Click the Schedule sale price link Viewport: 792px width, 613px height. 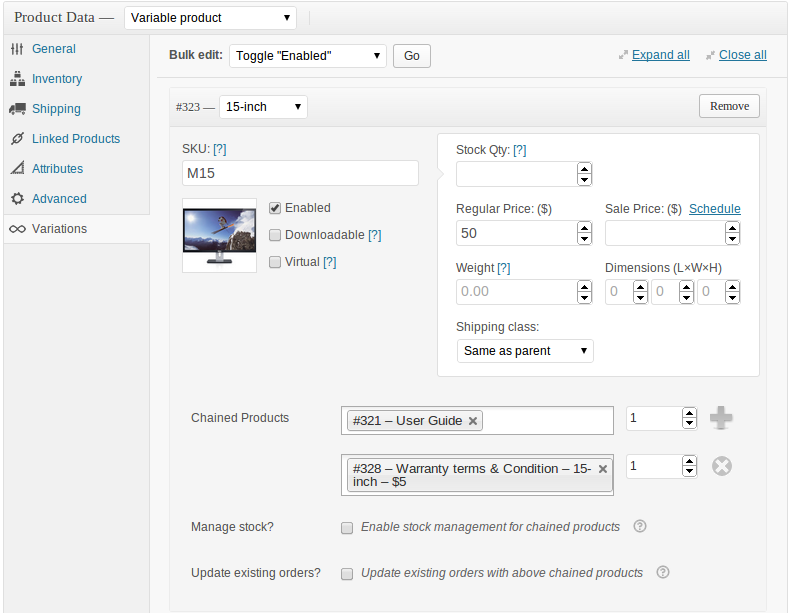(715, 209)
